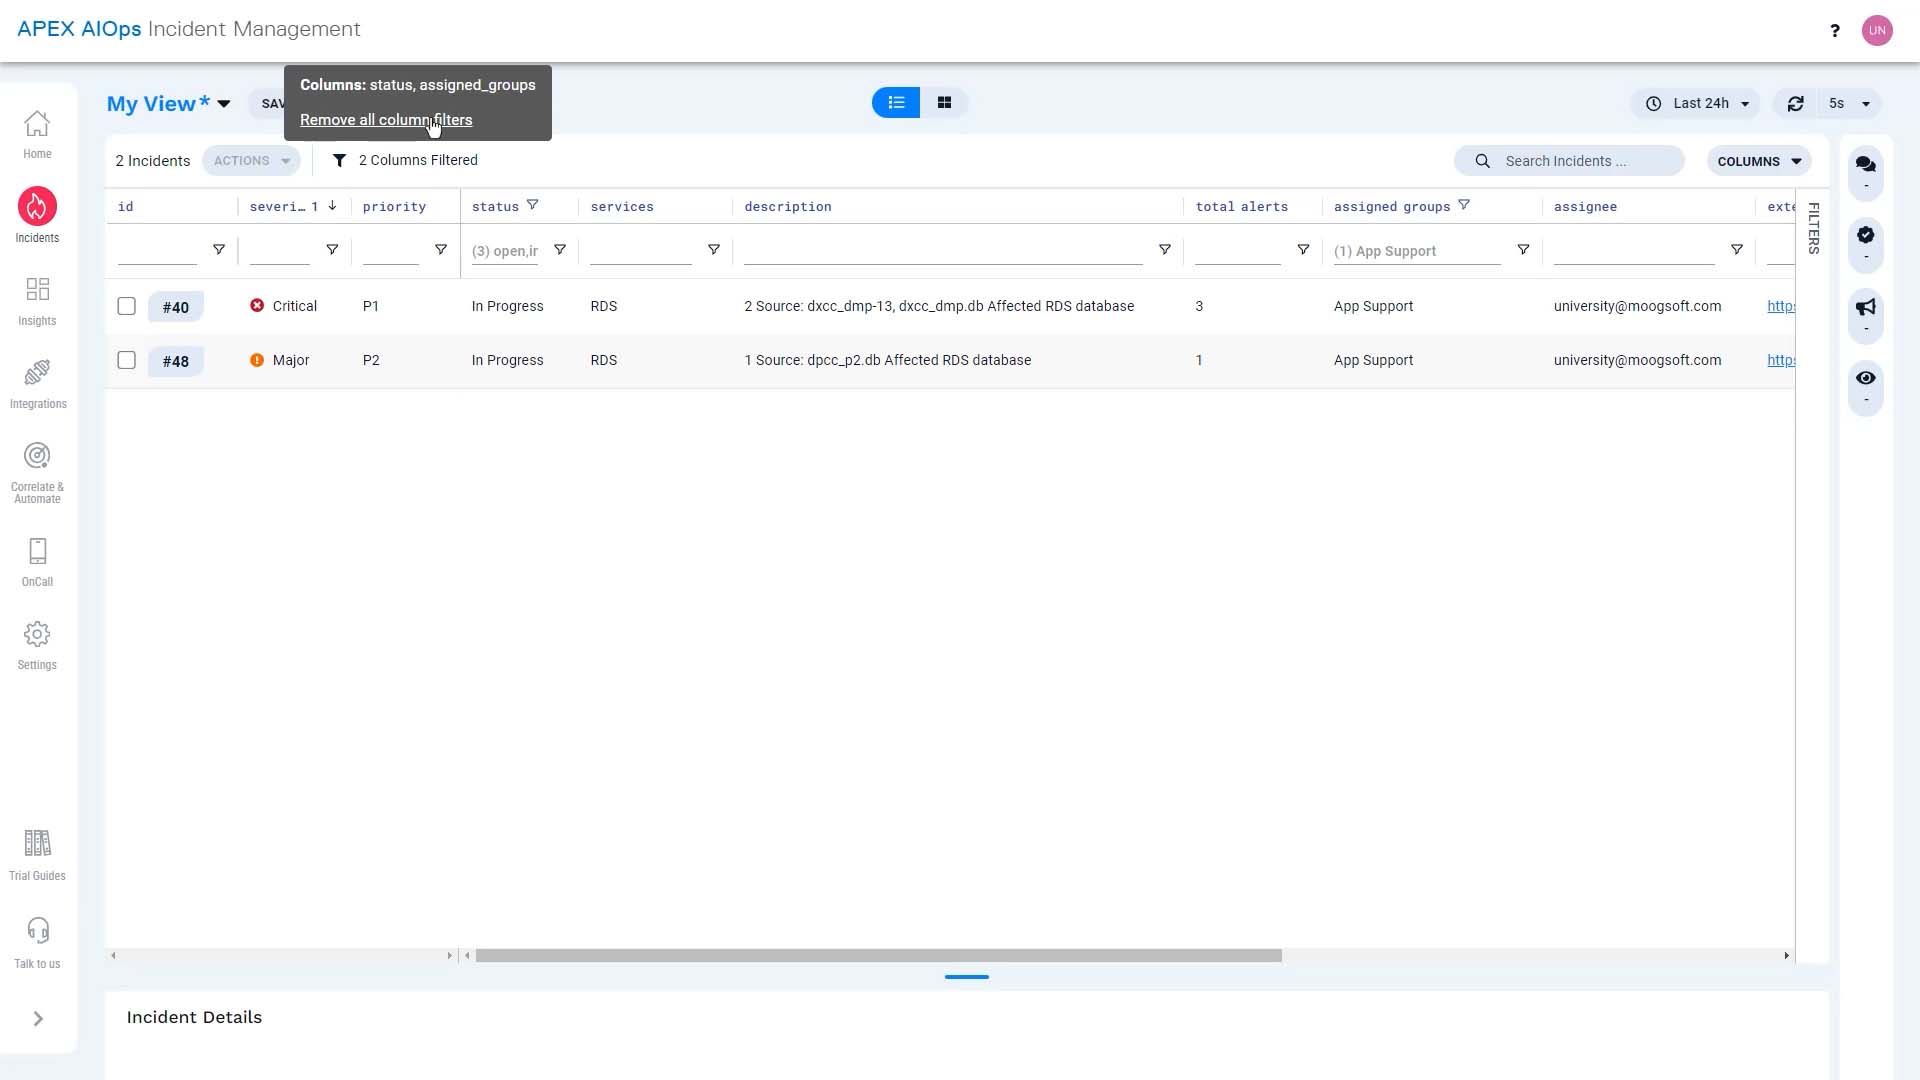Open the Last 24h time range dropdown
Image resolution: width=1920 pixels, height=1080 pixels.
1697,103
